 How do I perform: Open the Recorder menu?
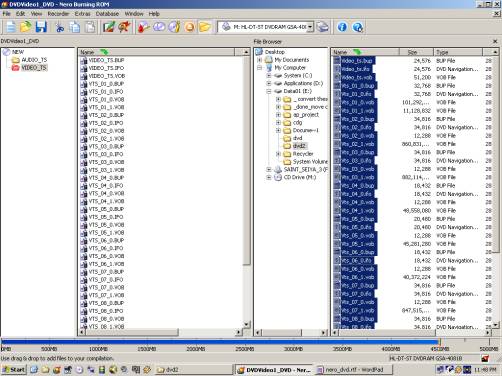click(58, 14)
